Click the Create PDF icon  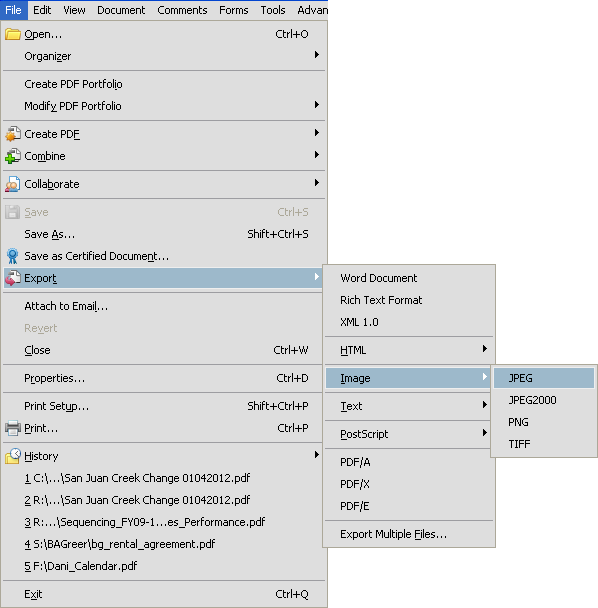[13, 134]
